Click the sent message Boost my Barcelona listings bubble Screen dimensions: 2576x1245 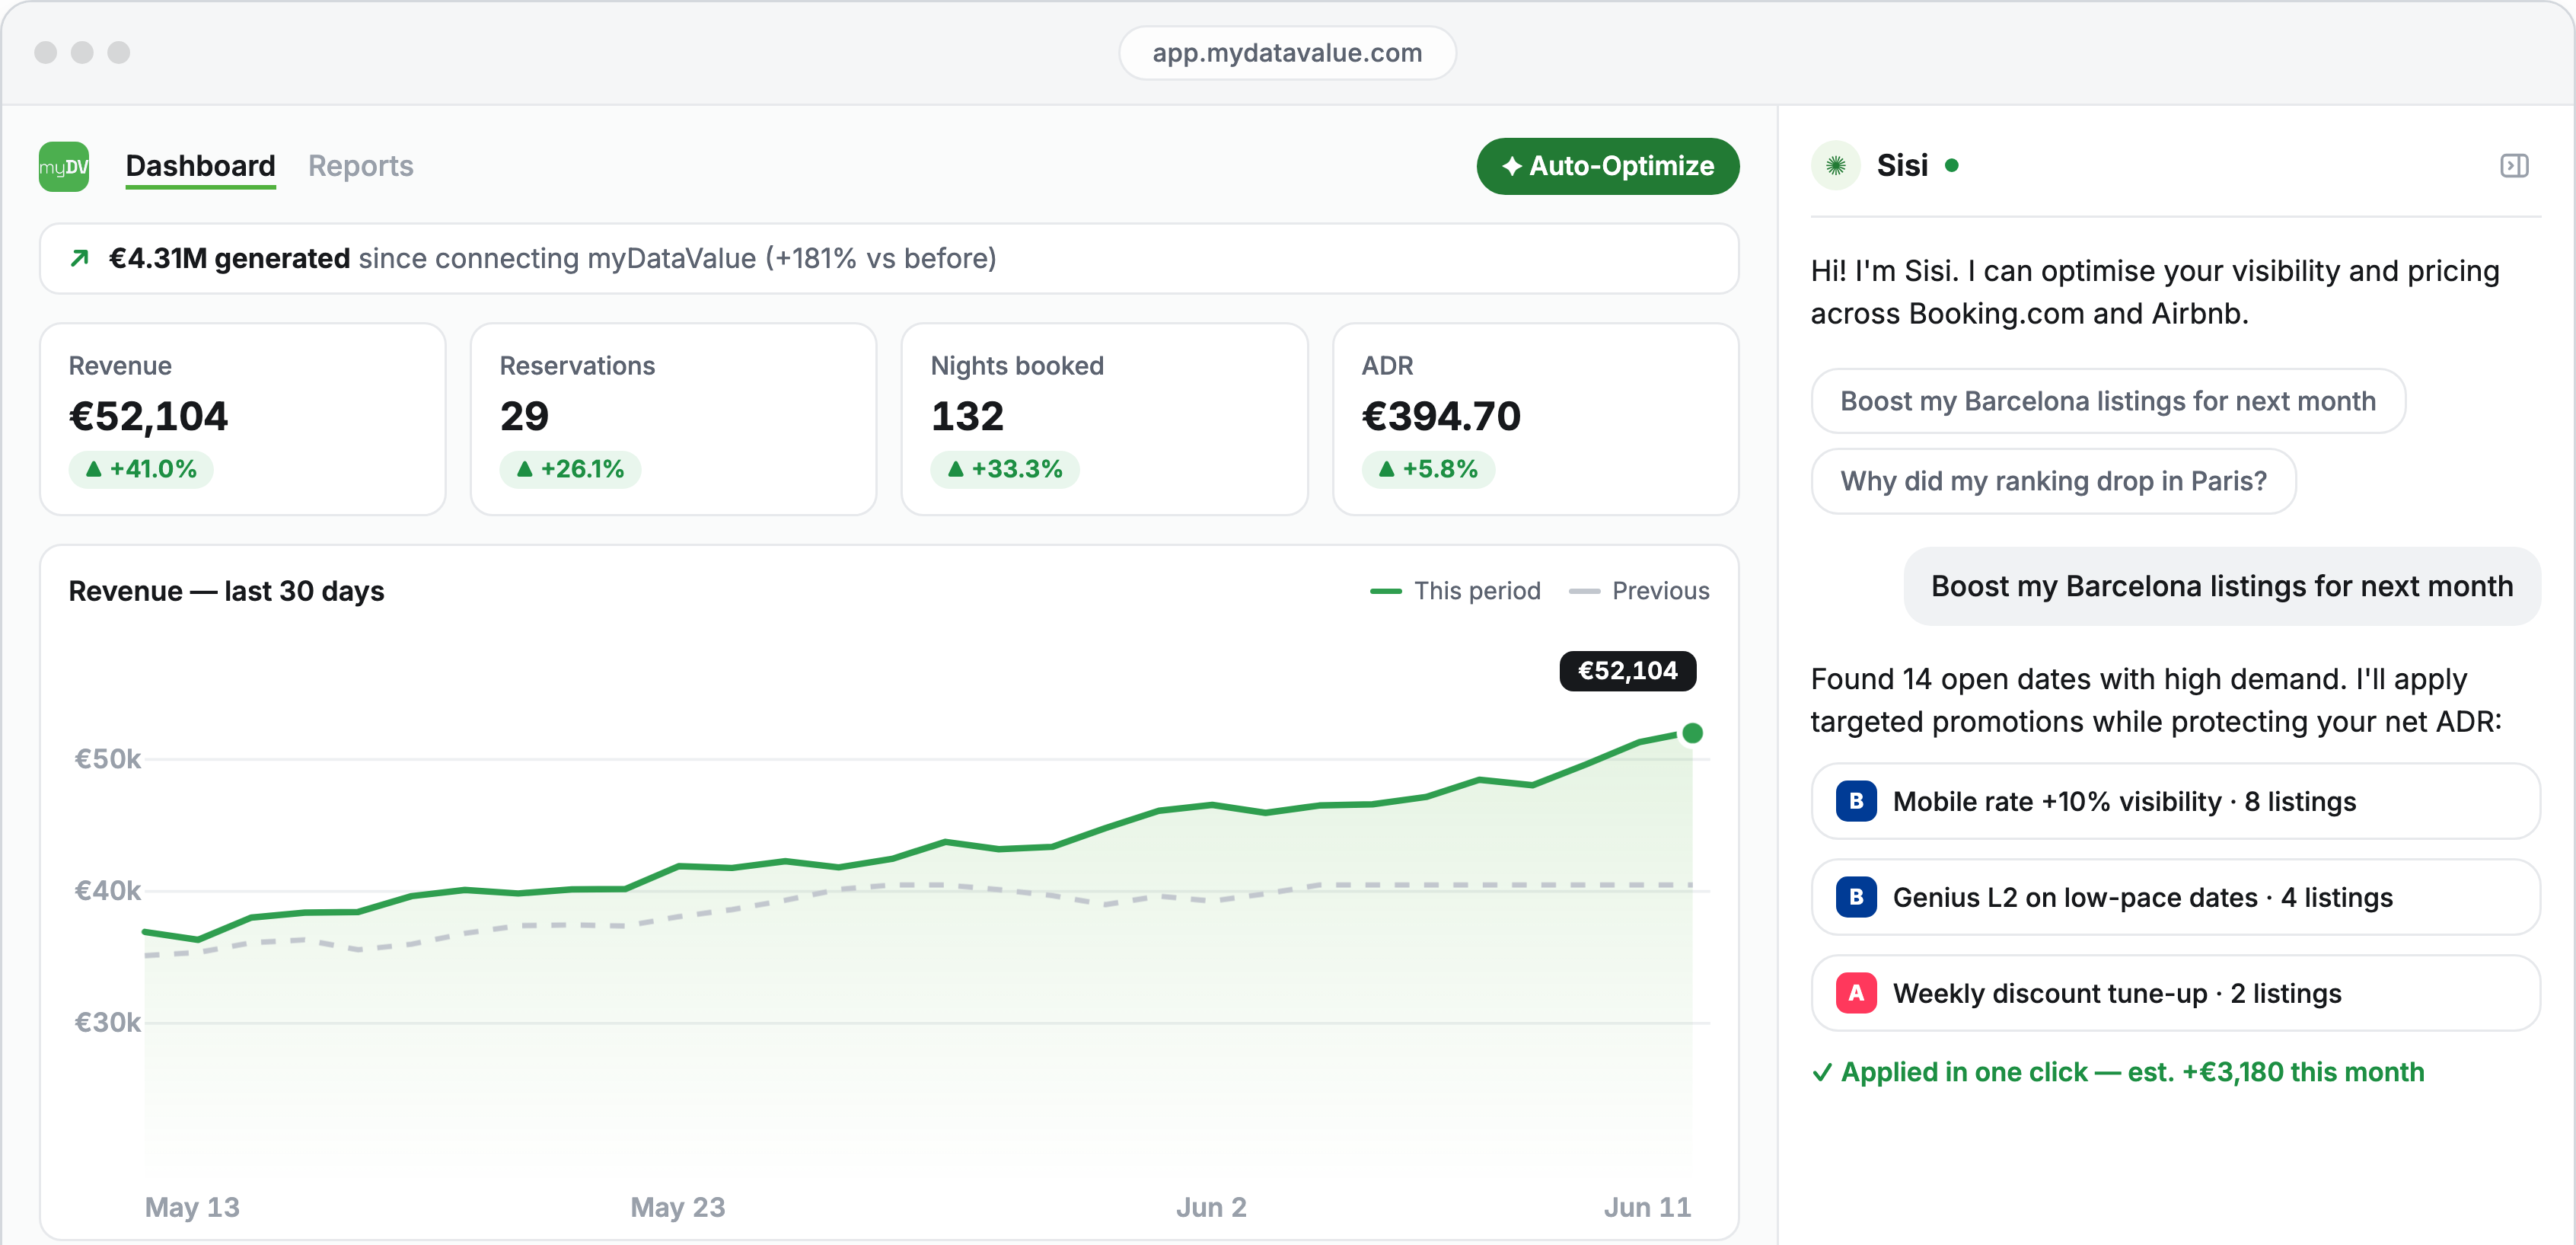[2221, 586]
